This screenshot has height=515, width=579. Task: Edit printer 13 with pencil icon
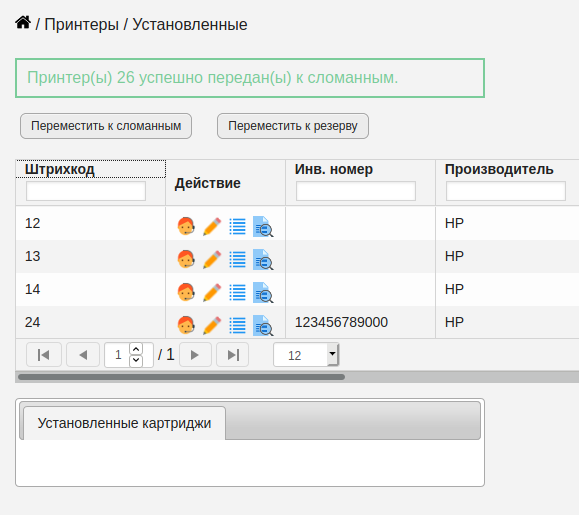[x=212, y=259]
